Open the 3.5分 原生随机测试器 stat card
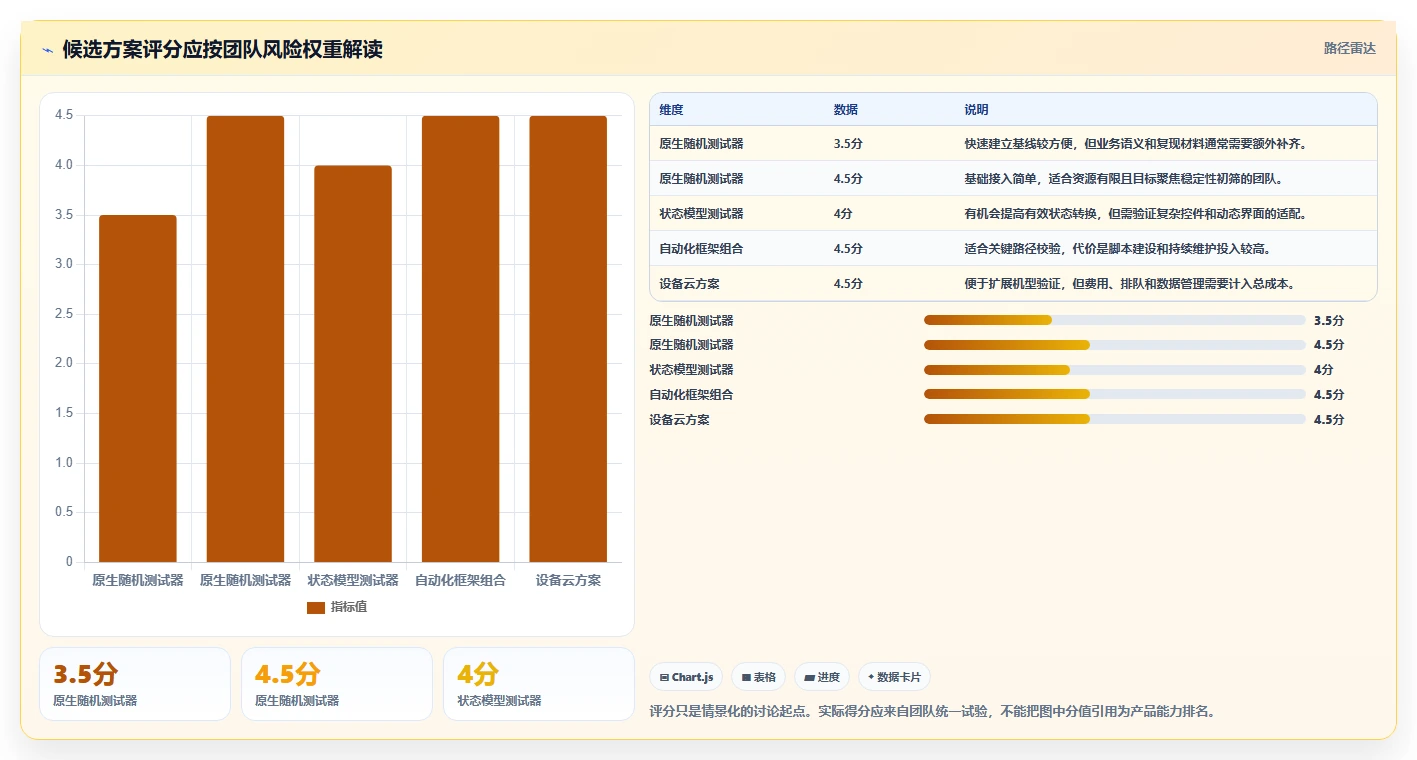 click(x=135, y=684)
